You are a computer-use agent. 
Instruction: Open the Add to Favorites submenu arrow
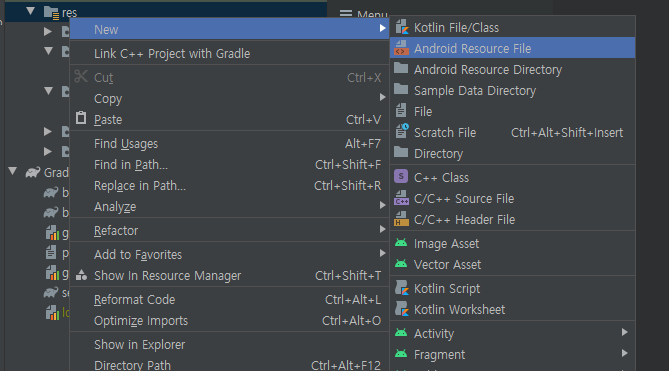click(382, 253)
